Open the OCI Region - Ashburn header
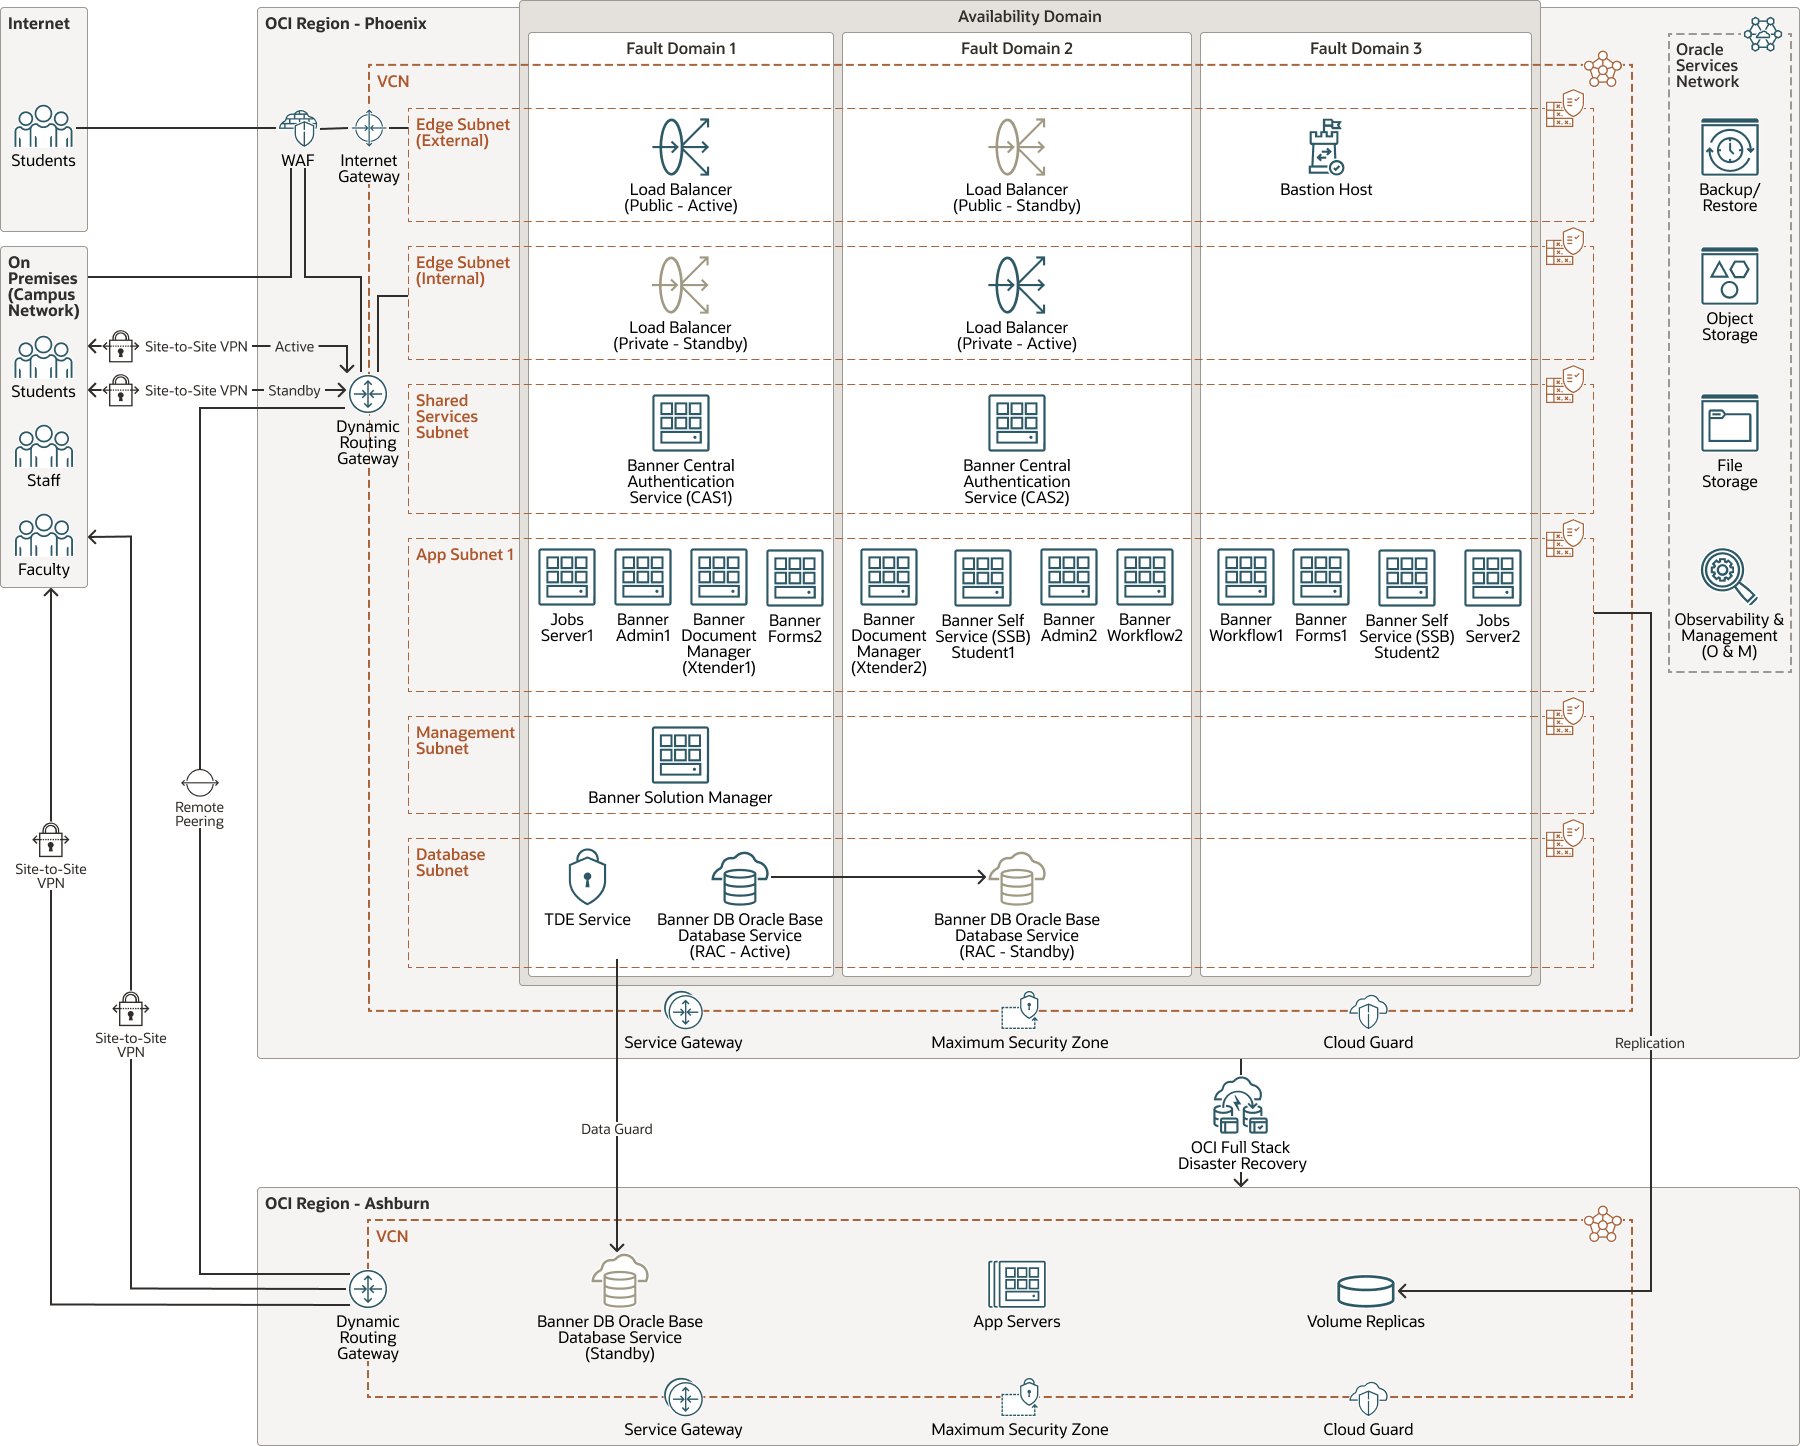The height and width of the screenshot is (1446, 1800). tap(345, 1203)
